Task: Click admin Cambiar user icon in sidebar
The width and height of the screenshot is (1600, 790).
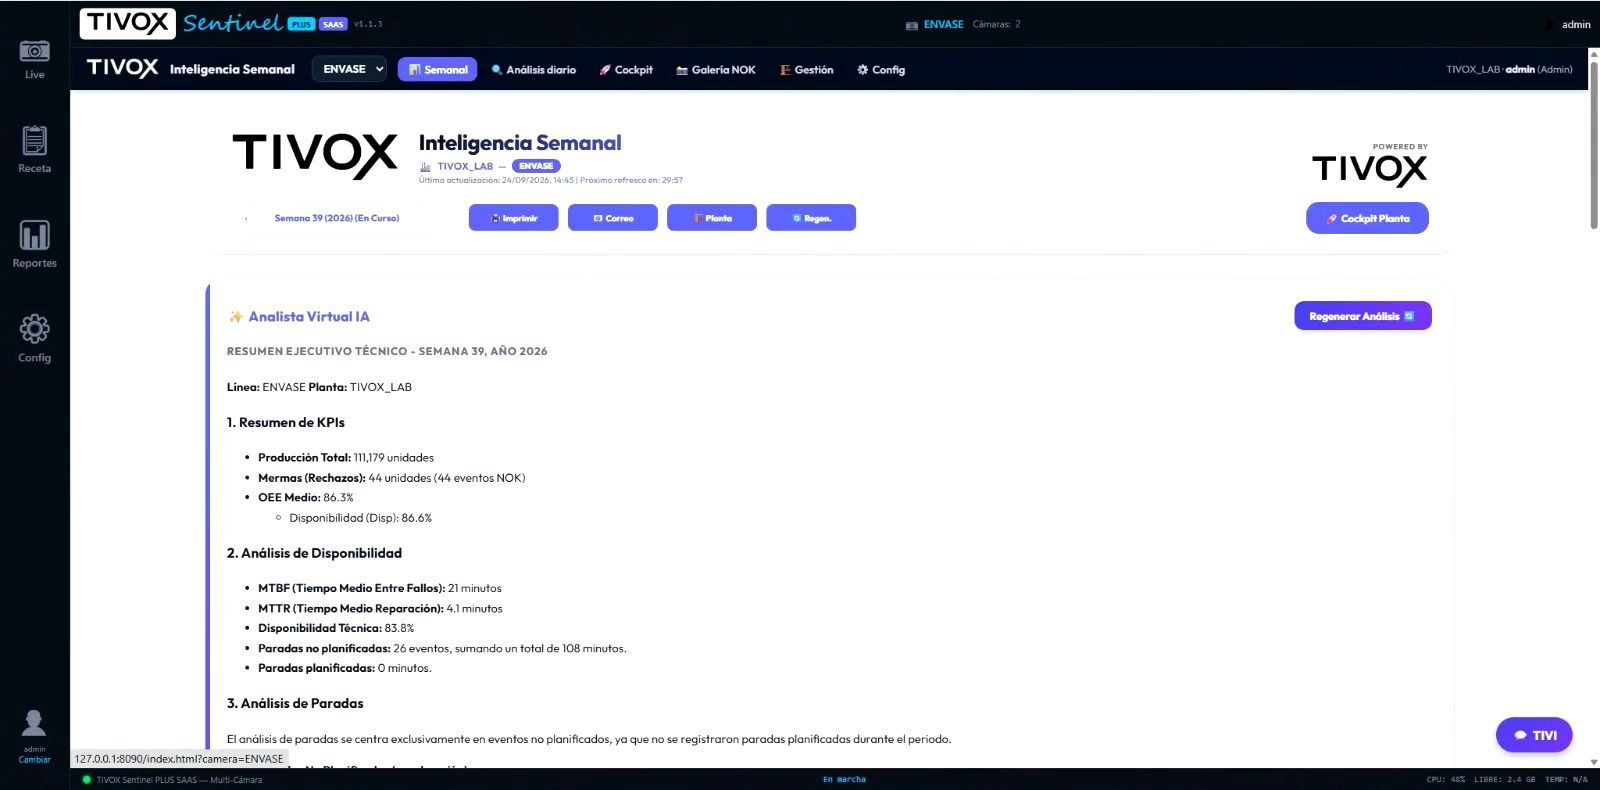Action: coord(34,736)
